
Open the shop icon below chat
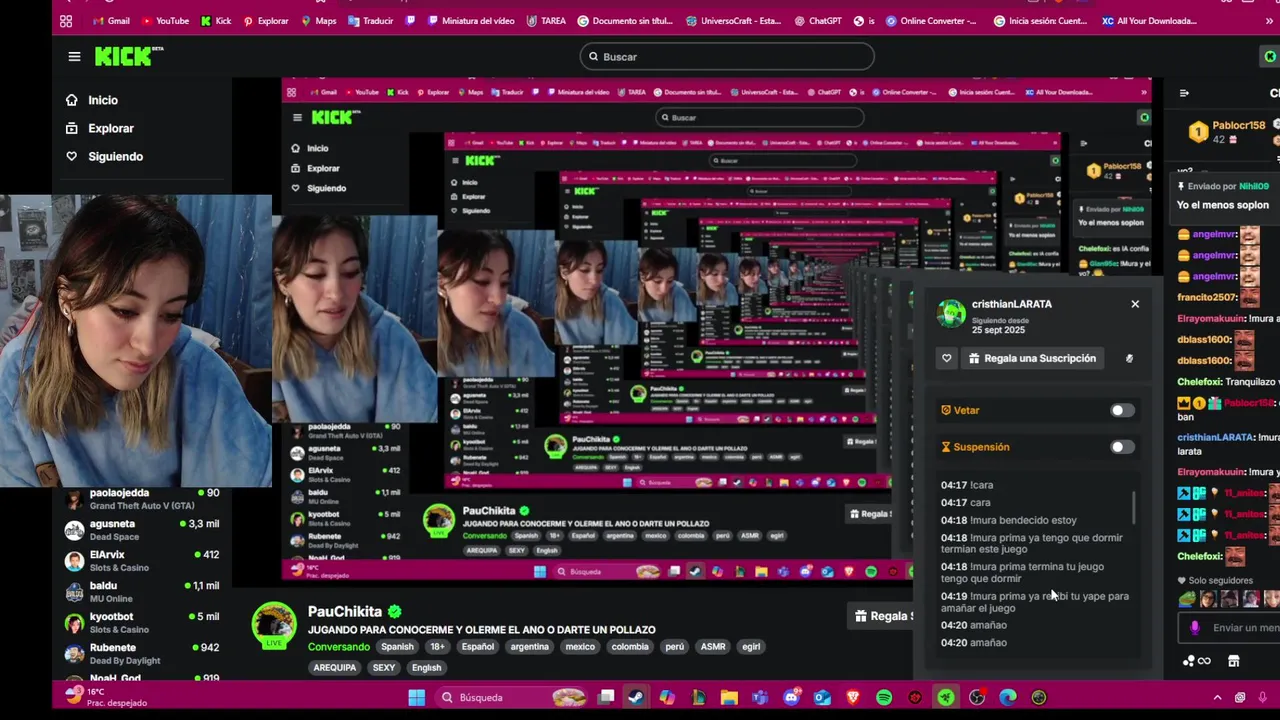click(x=1234, y=661)
